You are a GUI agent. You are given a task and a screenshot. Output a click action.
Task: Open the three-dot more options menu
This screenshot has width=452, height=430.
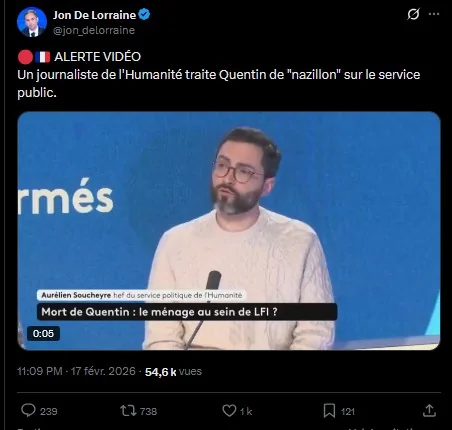click(434, 14)
